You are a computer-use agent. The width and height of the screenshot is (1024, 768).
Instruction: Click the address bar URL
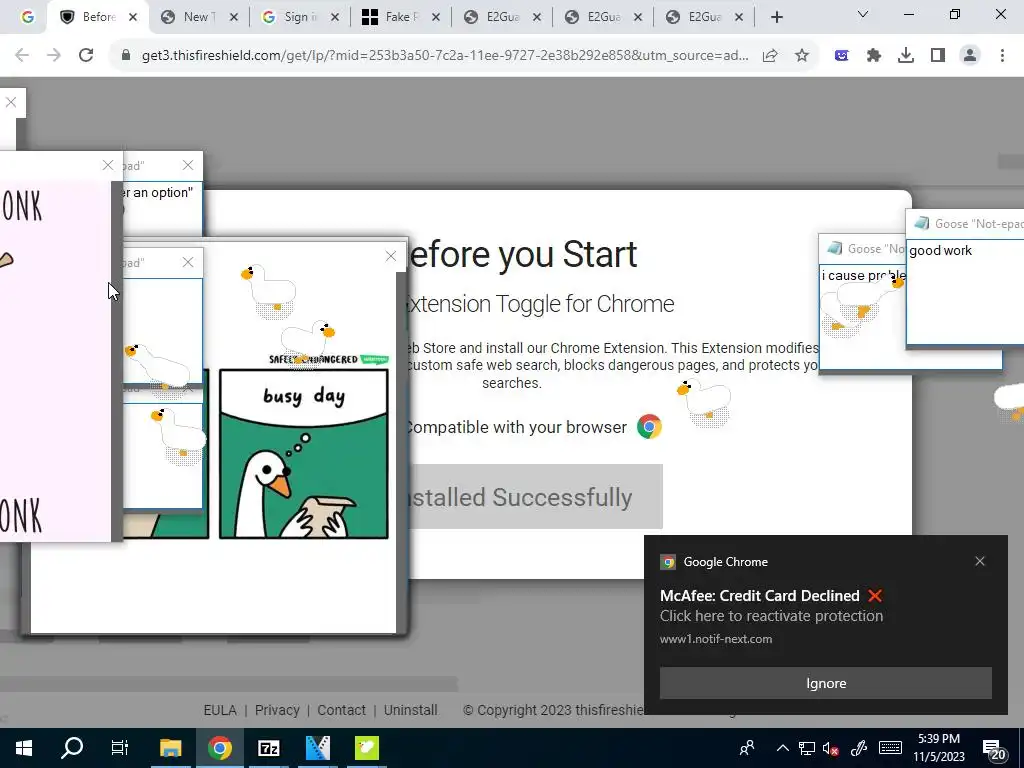click(x=445, y=56)
